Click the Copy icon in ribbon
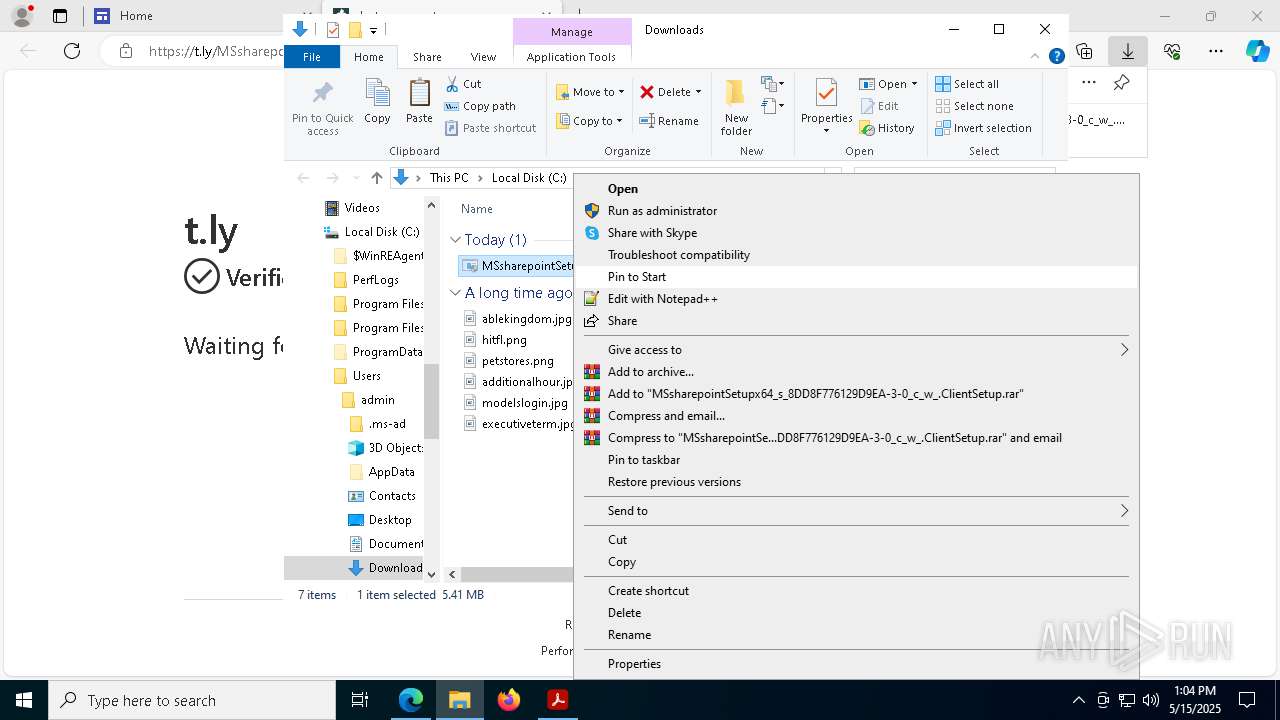The width and height of the screenshot is (1280, 720). pyautogui.click(x=377, y=93)
